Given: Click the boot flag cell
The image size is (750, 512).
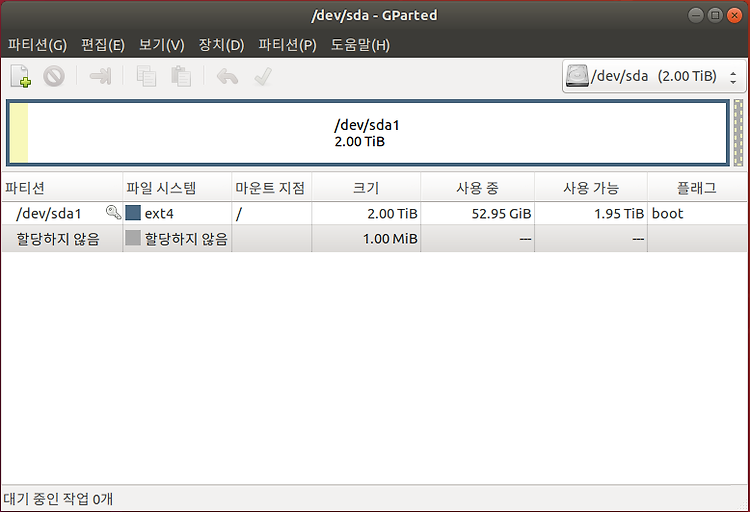Looking at the screenshot, I should (697, 213).
